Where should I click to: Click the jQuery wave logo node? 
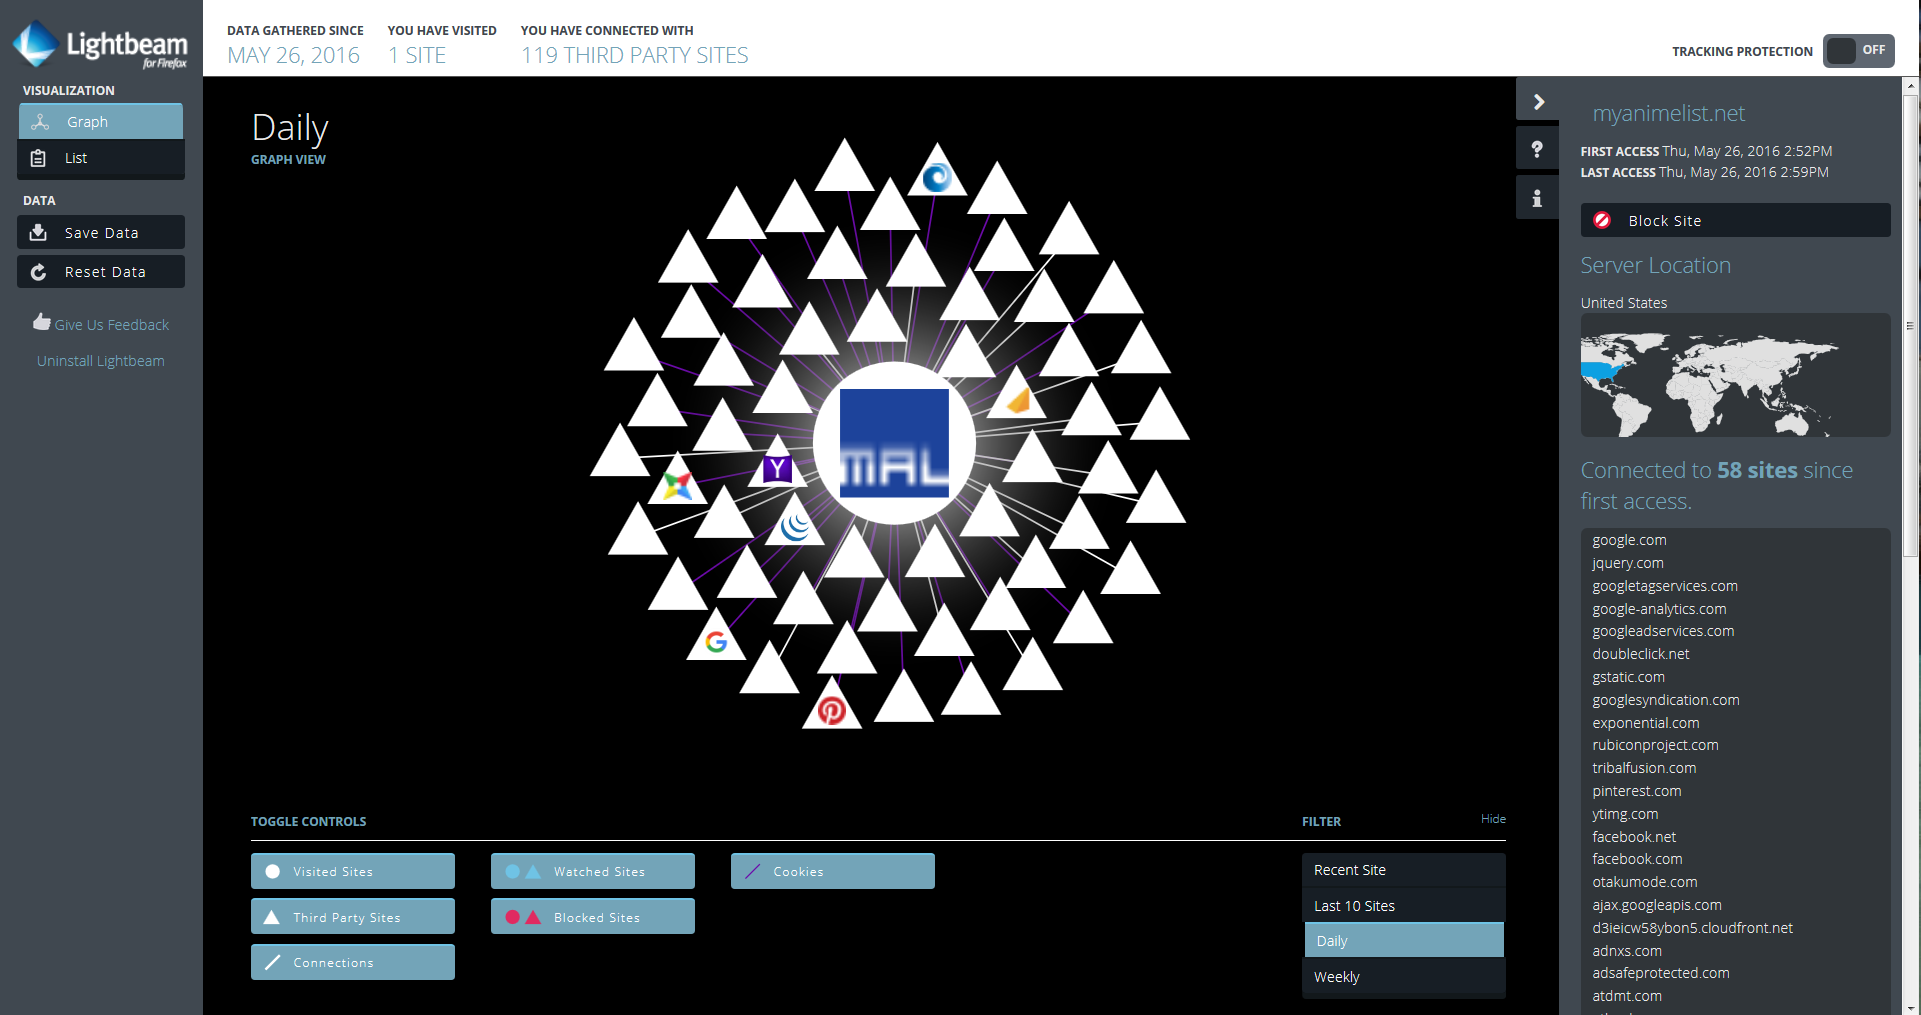tap(795, 522)
